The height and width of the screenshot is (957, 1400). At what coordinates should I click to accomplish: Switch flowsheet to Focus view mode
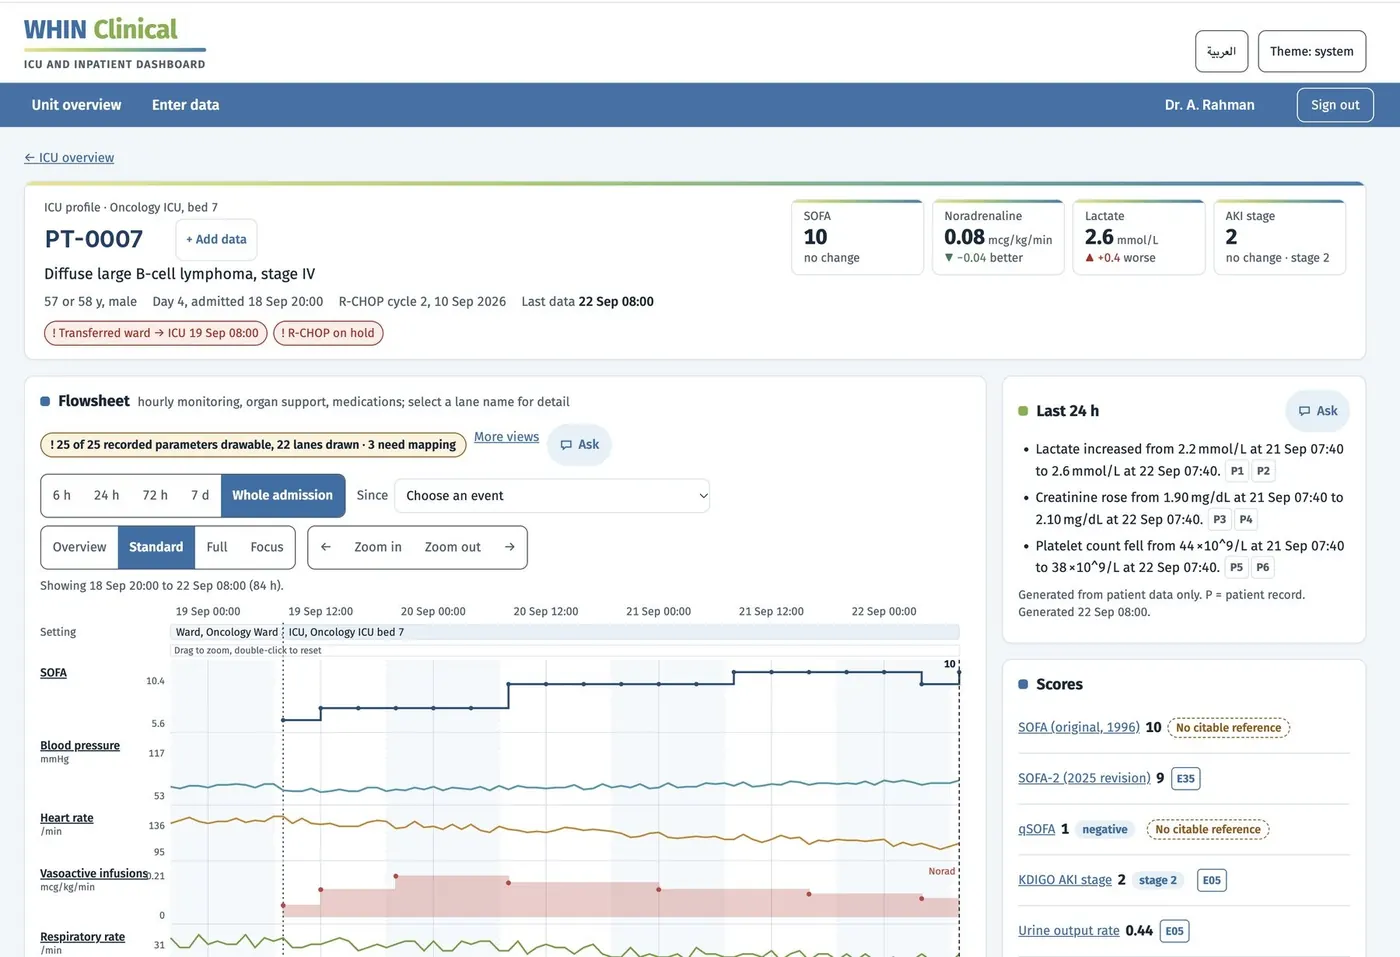pyautogui.click(x=267, y=547)
